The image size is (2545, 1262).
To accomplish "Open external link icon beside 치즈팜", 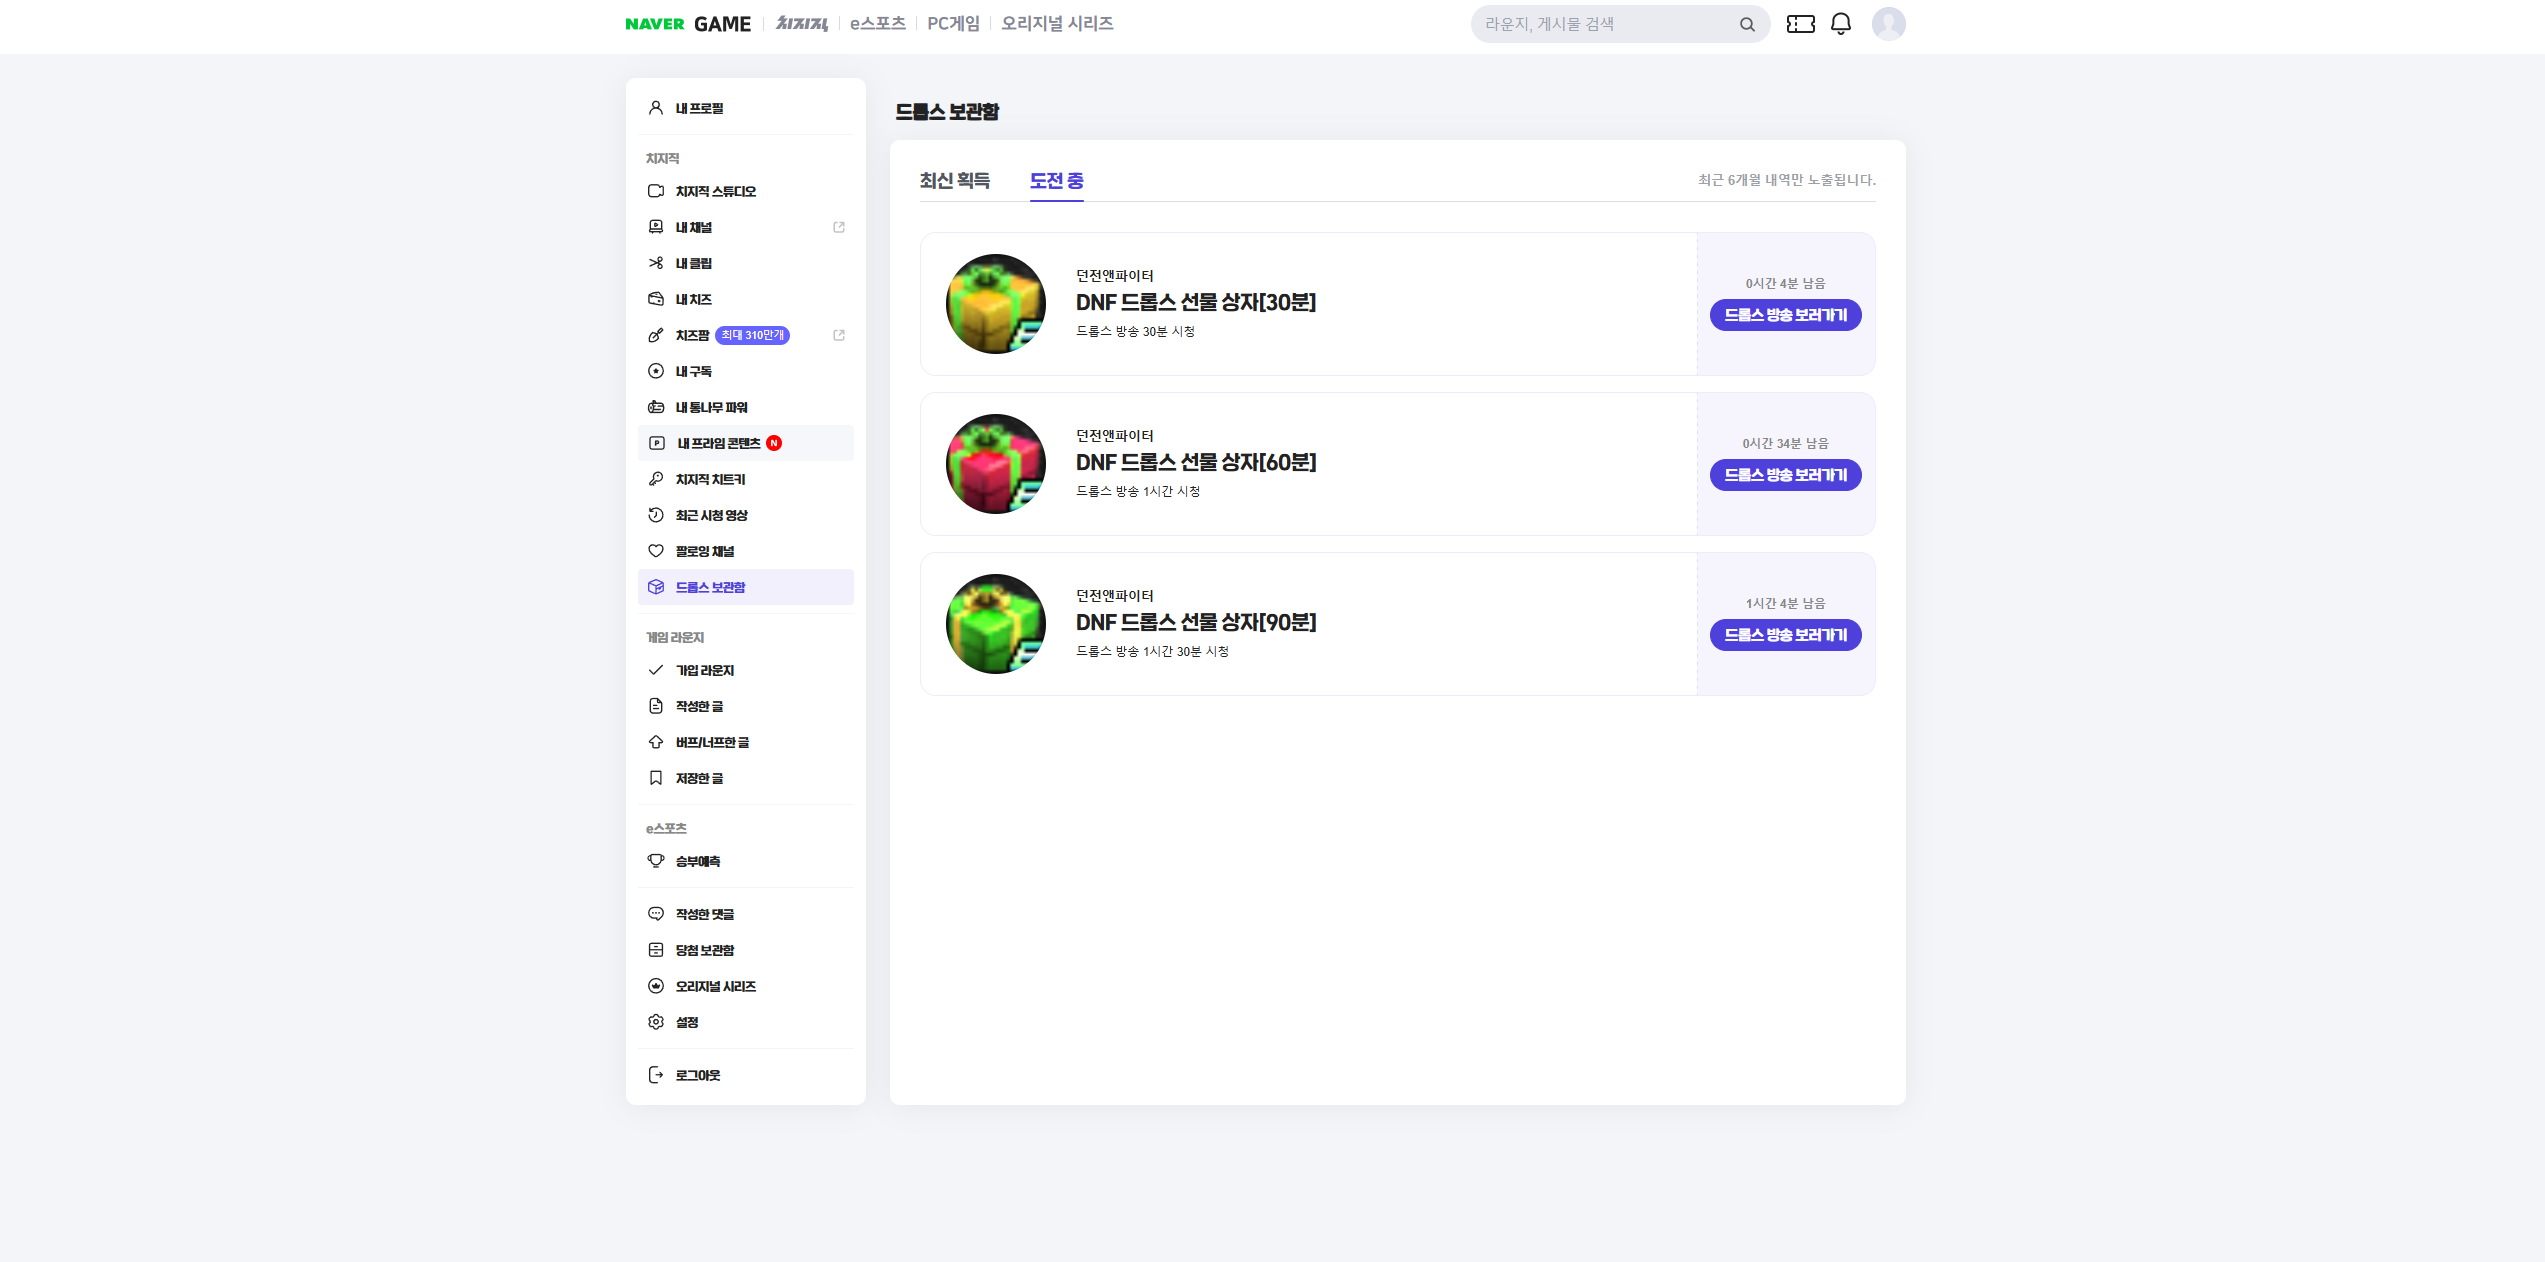I will [x=839, y=335].
